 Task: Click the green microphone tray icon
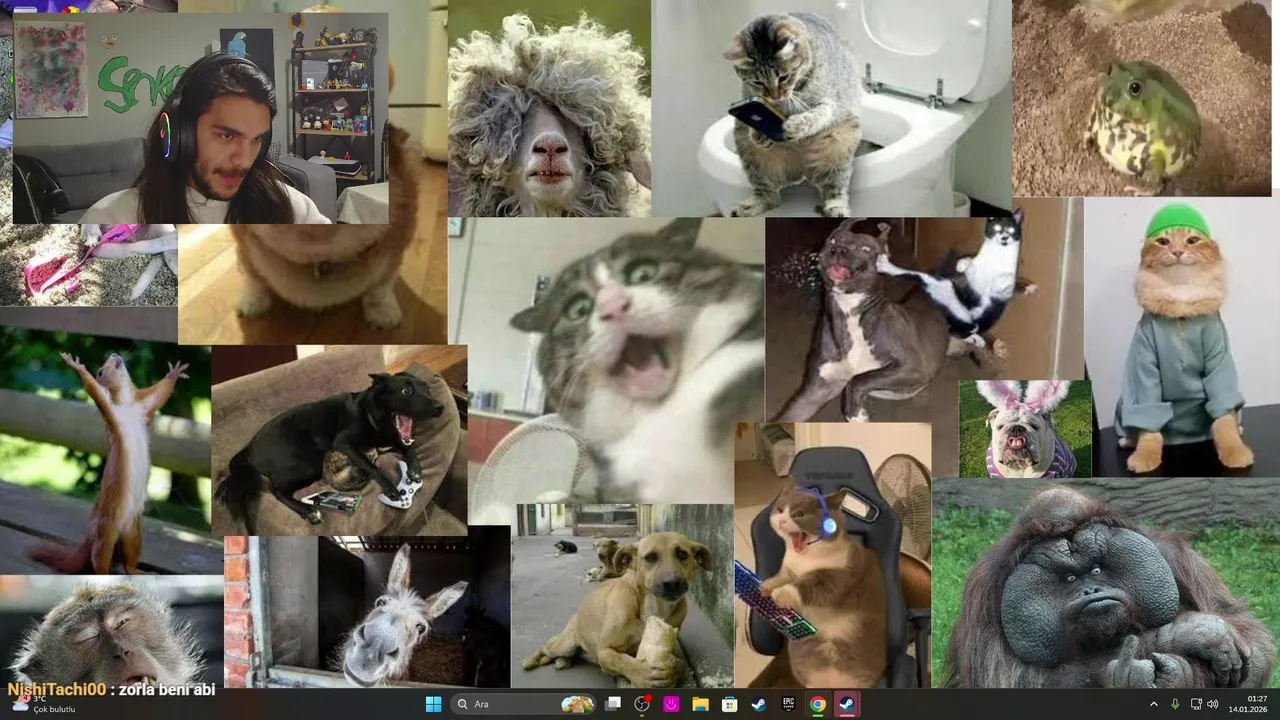click(1175, 704)
